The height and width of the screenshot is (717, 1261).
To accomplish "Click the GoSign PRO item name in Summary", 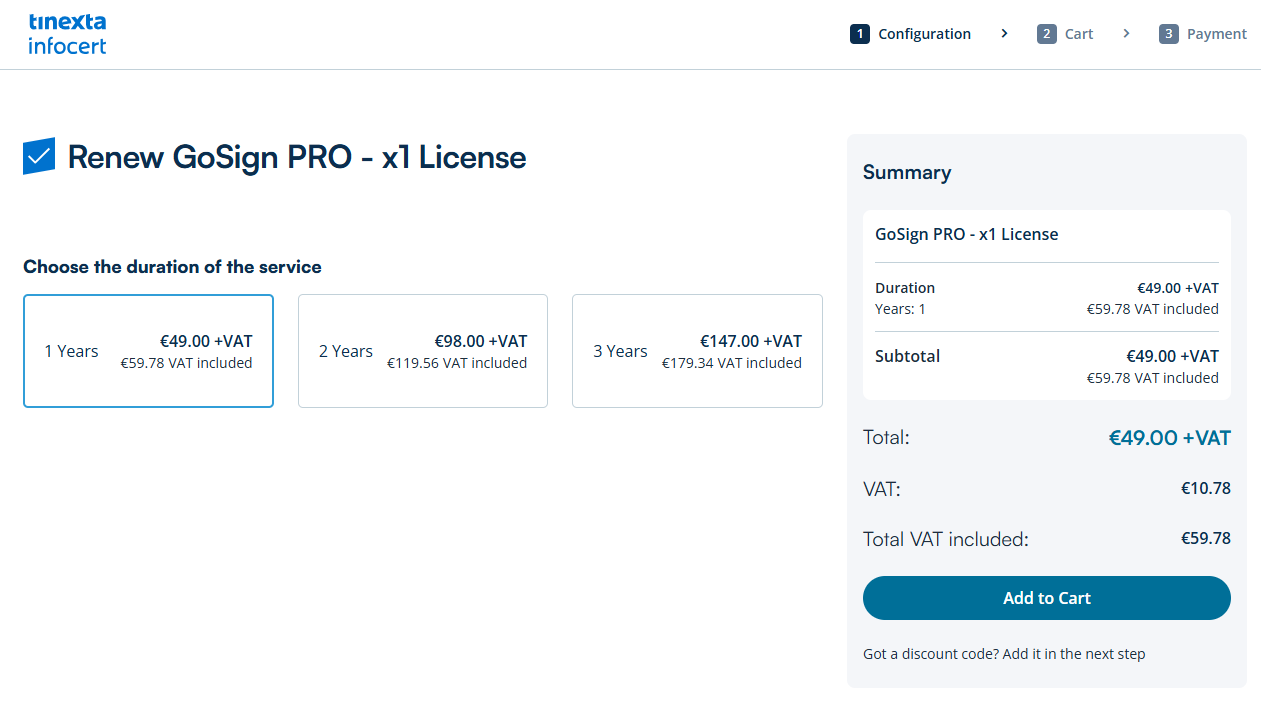I will [966, 235].
